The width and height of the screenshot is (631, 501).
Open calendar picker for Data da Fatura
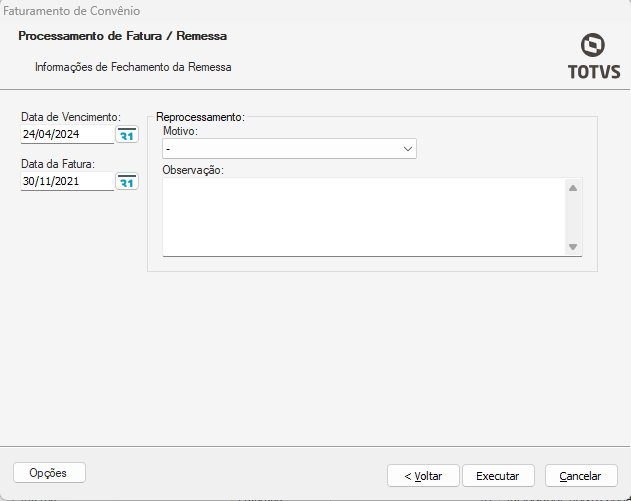127,182
